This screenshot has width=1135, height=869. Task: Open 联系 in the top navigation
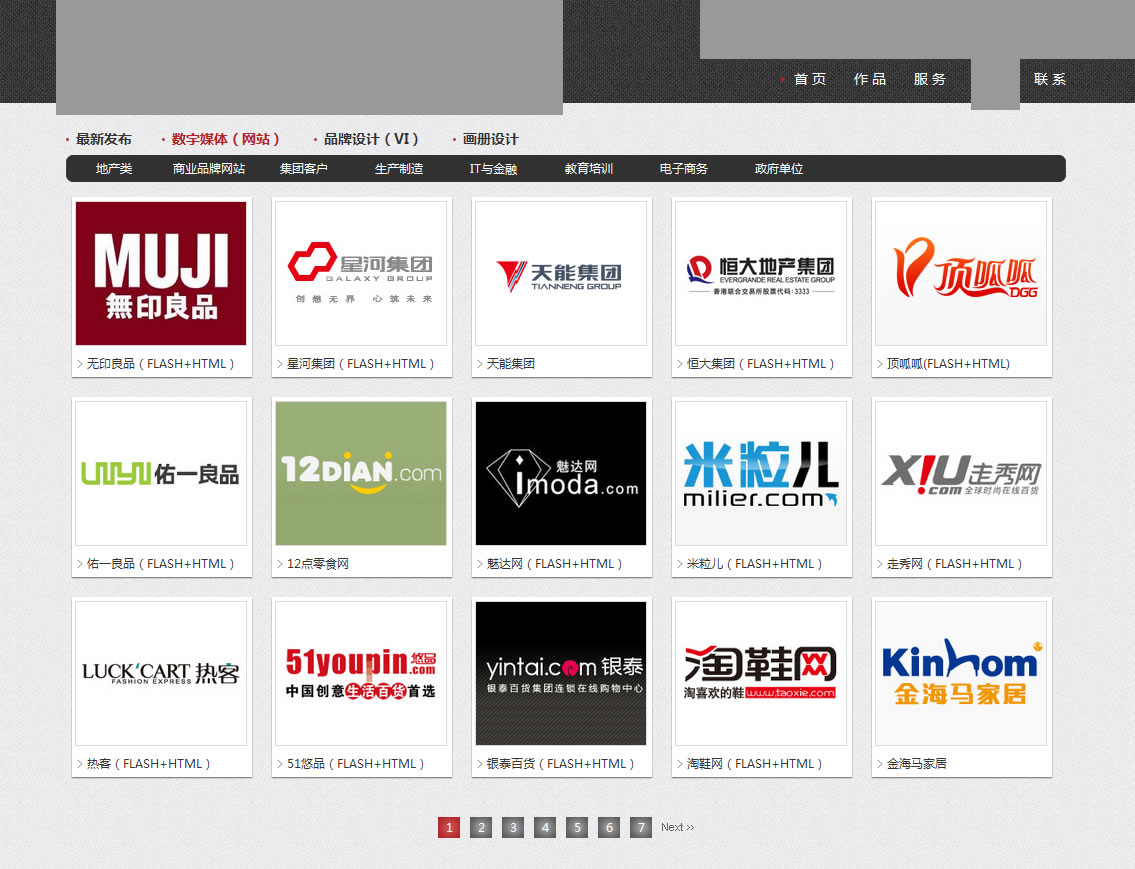click(1050, 79)
